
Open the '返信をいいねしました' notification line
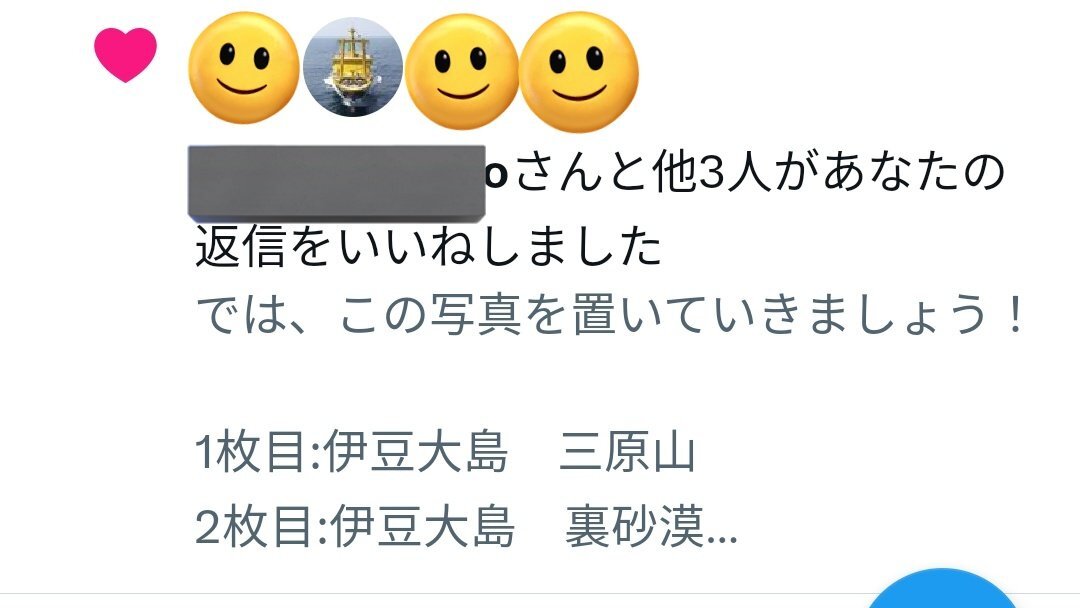pos(428,247)
